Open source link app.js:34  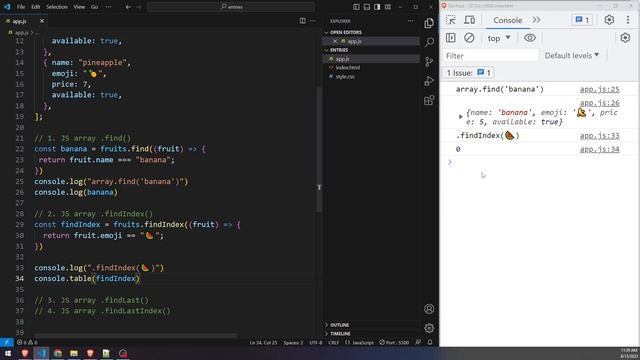click(x=600, y=149)
